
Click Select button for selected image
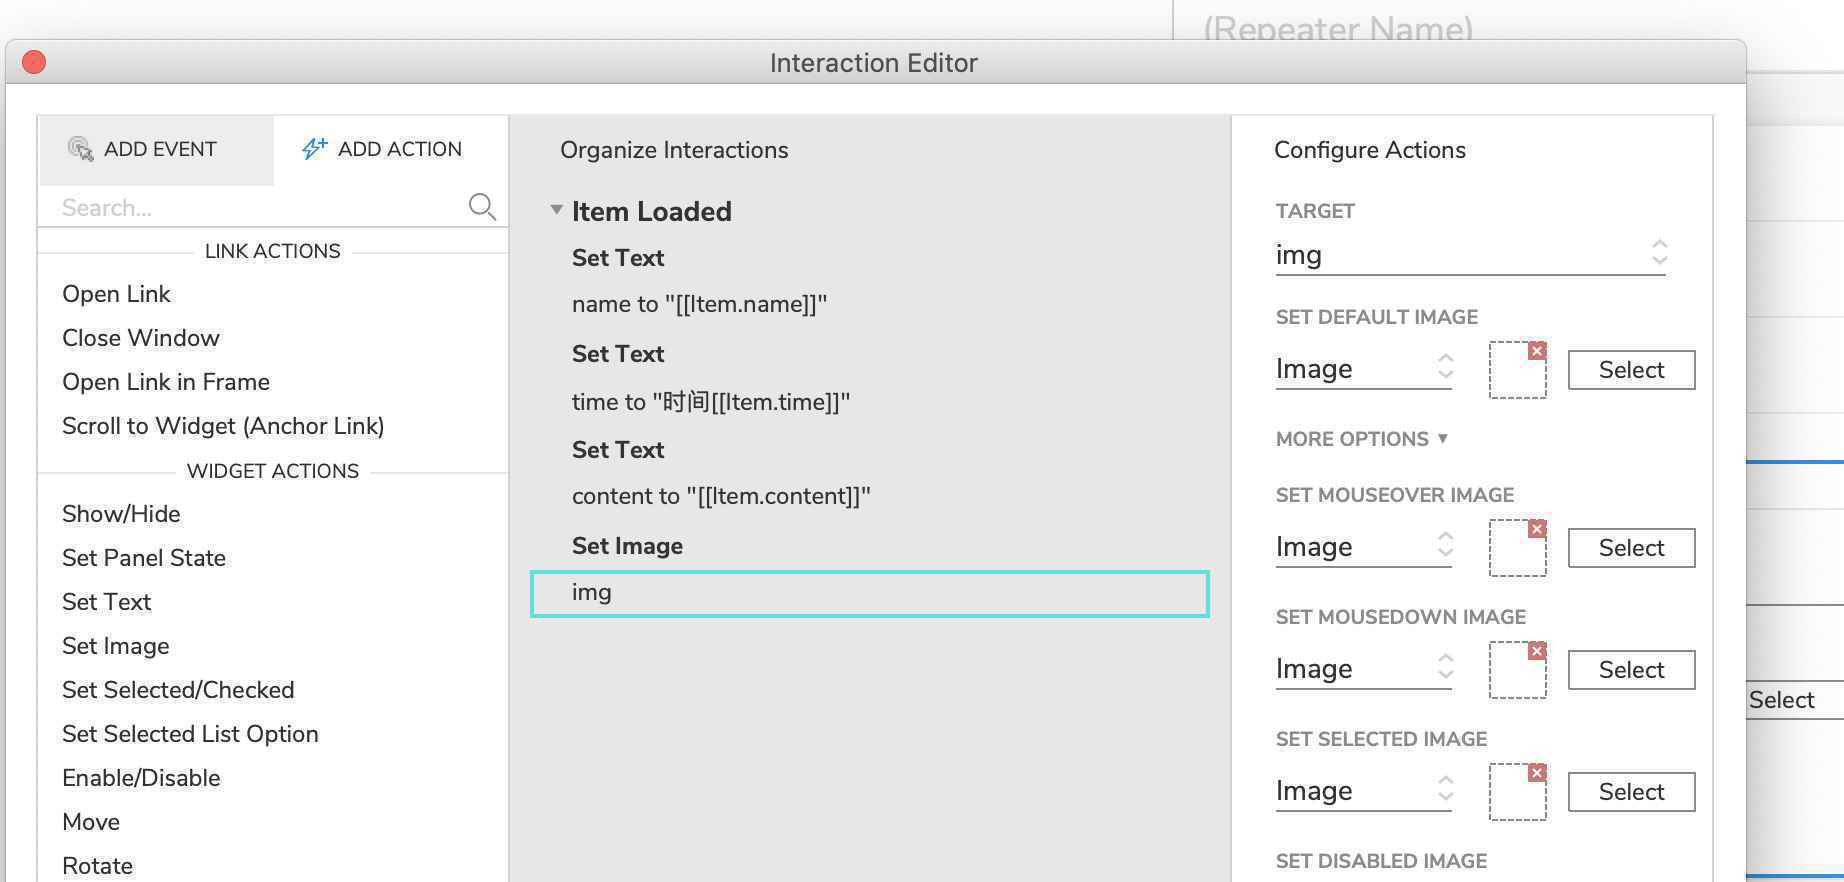[1631, 792]
